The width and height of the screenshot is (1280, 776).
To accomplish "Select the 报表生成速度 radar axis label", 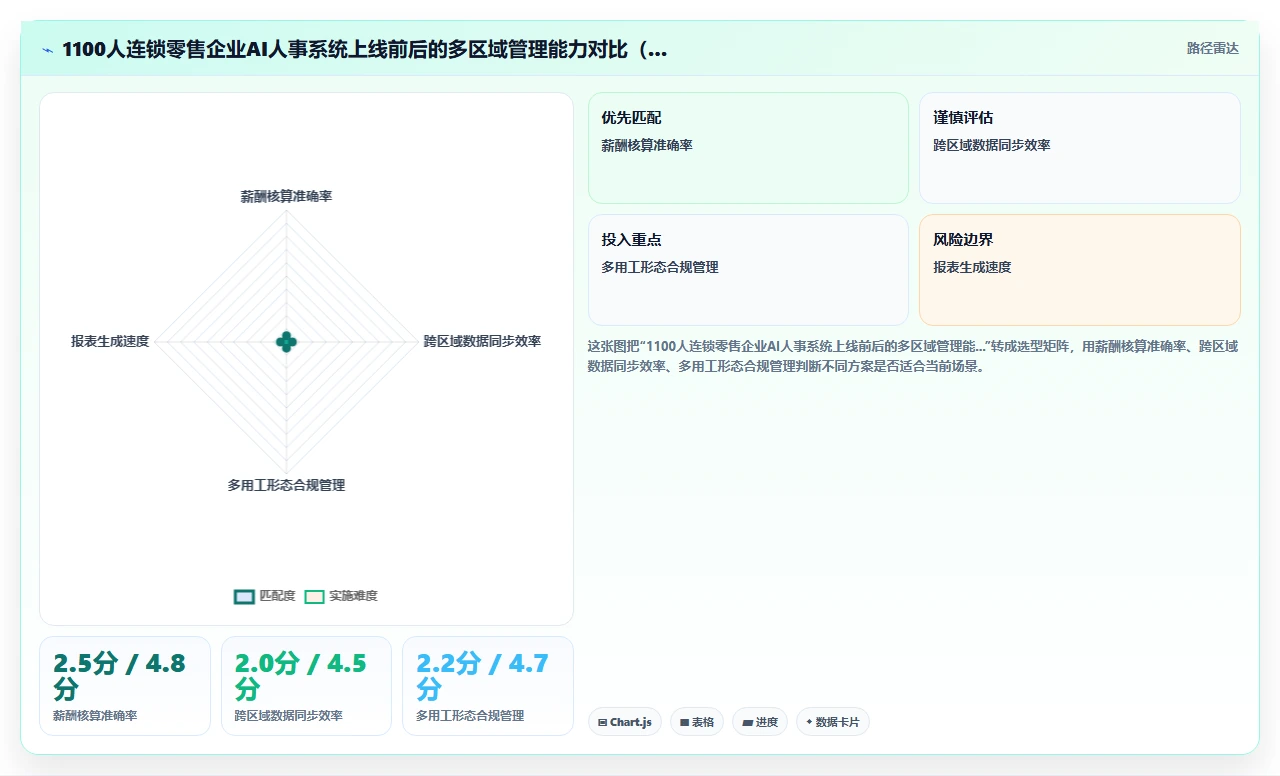I will (110, 341).
